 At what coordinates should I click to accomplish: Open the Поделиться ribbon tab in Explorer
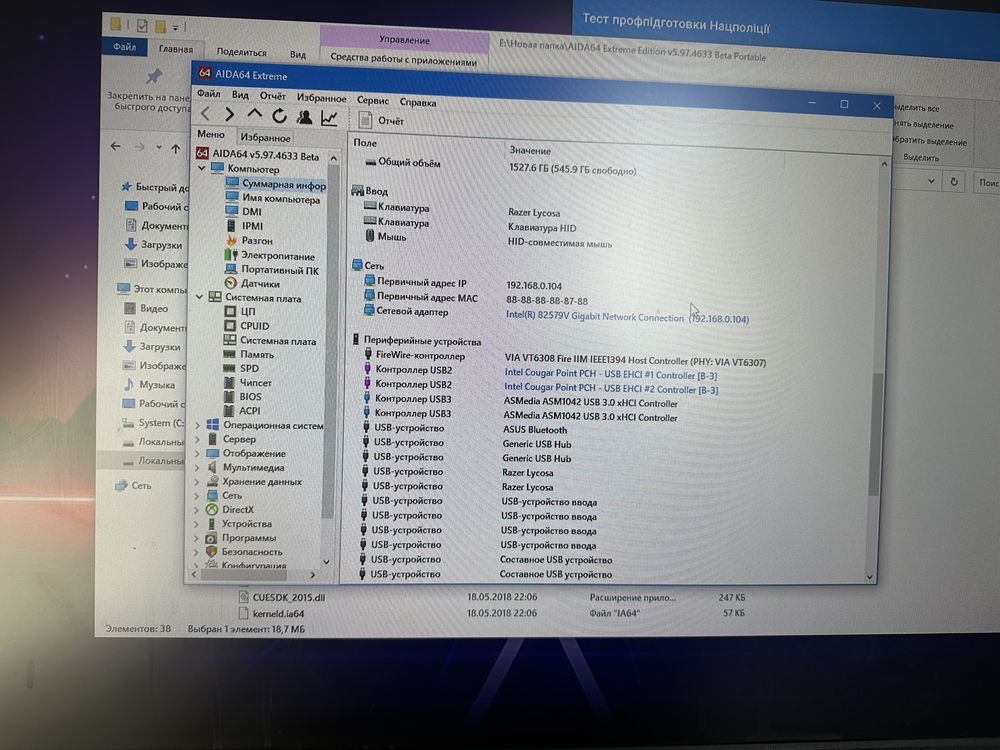pos(241,52)
